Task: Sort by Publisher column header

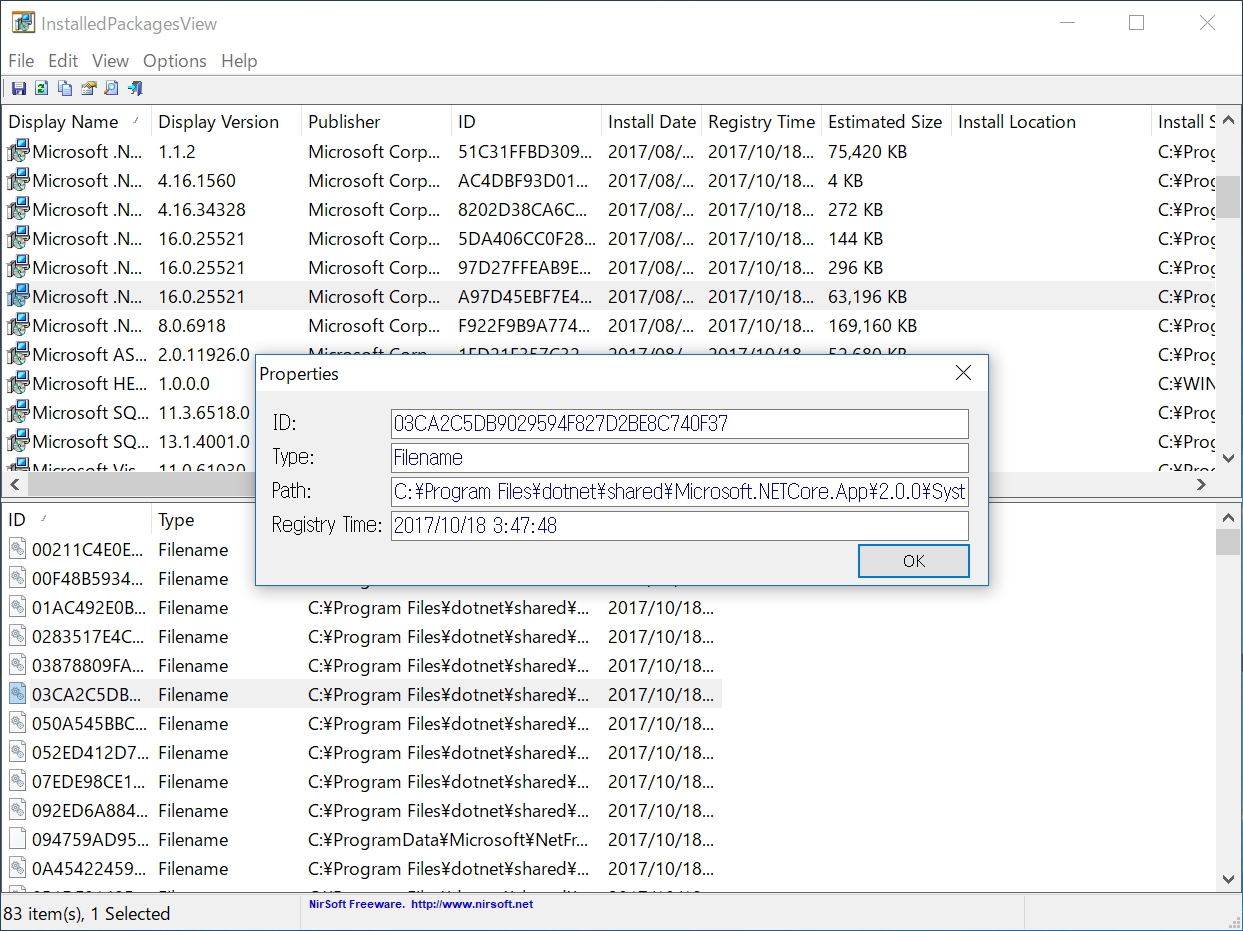Action: pos(376,122)
